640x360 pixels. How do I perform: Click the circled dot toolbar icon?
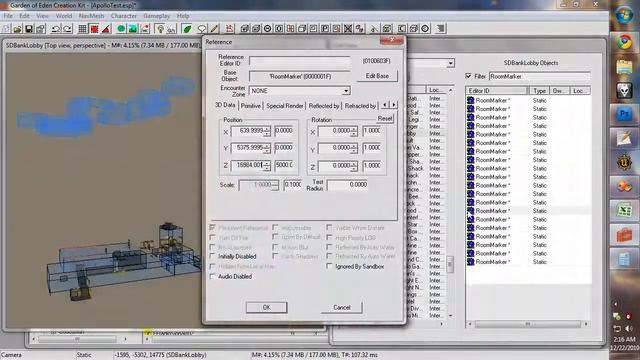[x=267, y=29]
